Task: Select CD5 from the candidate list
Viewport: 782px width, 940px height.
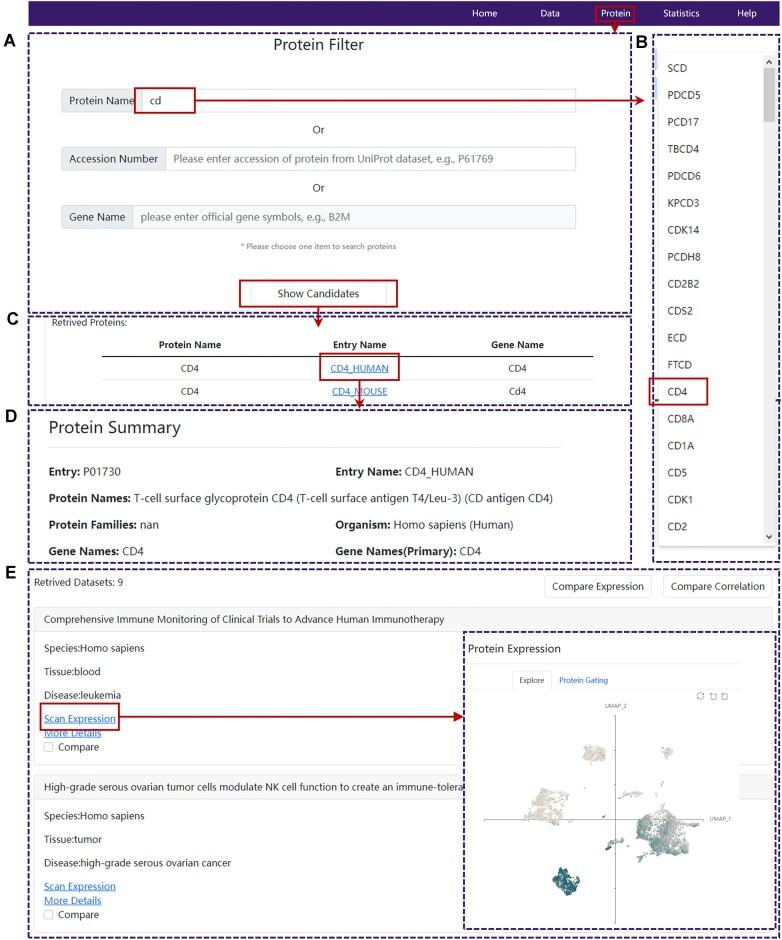Action: point(677,472)
